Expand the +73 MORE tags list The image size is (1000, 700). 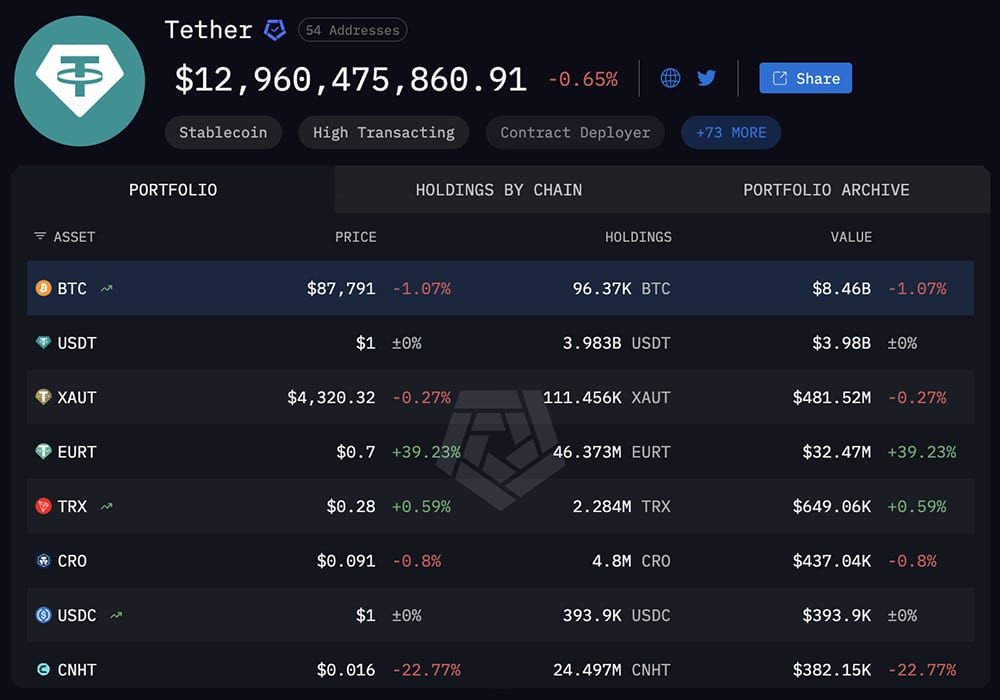(x=731, y=132)
